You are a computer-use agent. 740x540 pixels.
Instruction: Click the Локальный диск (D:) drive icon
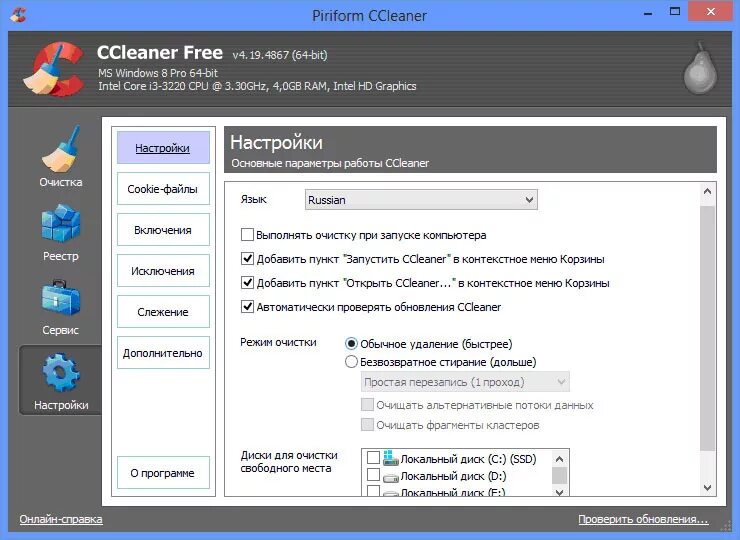pyautogui.click(x=391, y=478)
